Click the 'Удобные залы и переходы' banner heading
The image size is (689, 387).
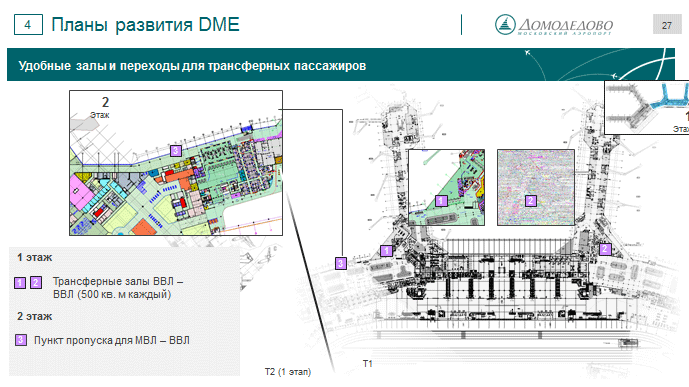pos(192,66)
